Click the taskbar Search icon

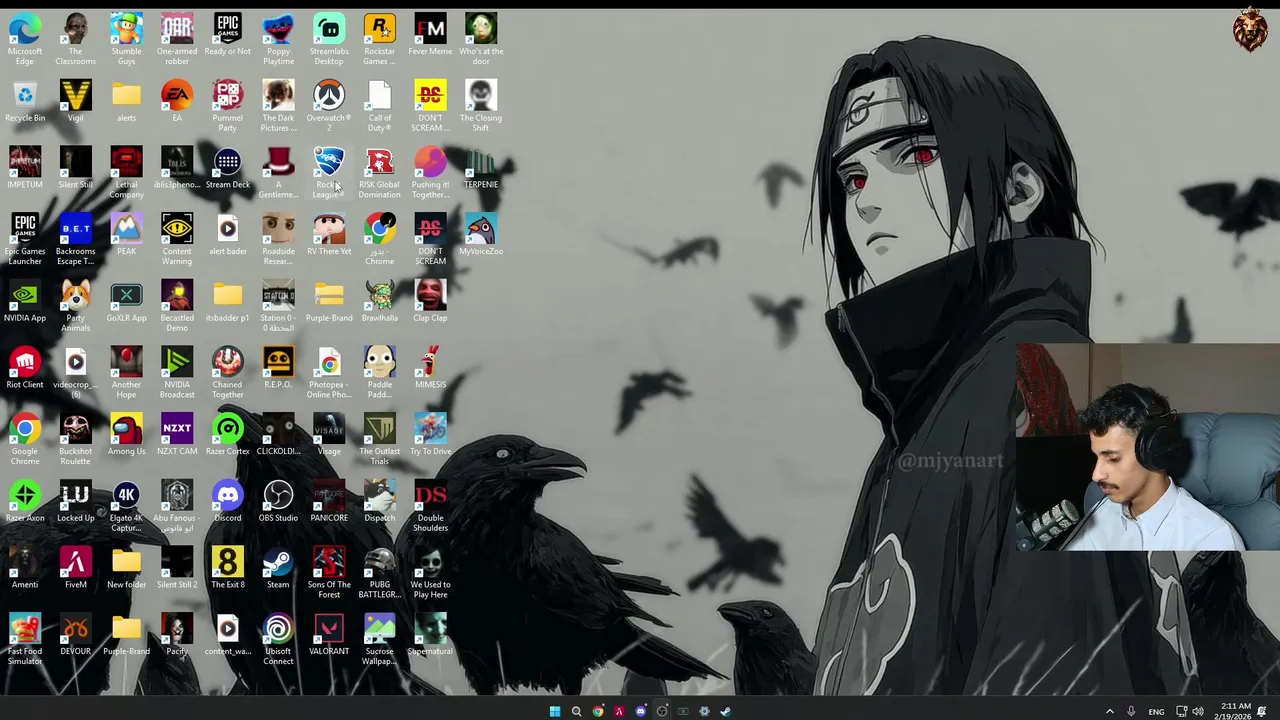576,711
